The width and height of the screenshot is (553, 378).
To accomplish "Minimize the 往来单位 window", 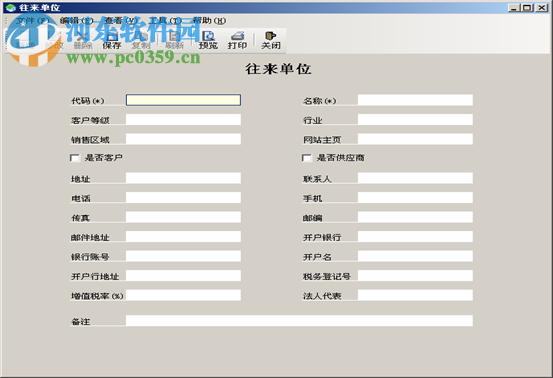I will pos(515,7).
